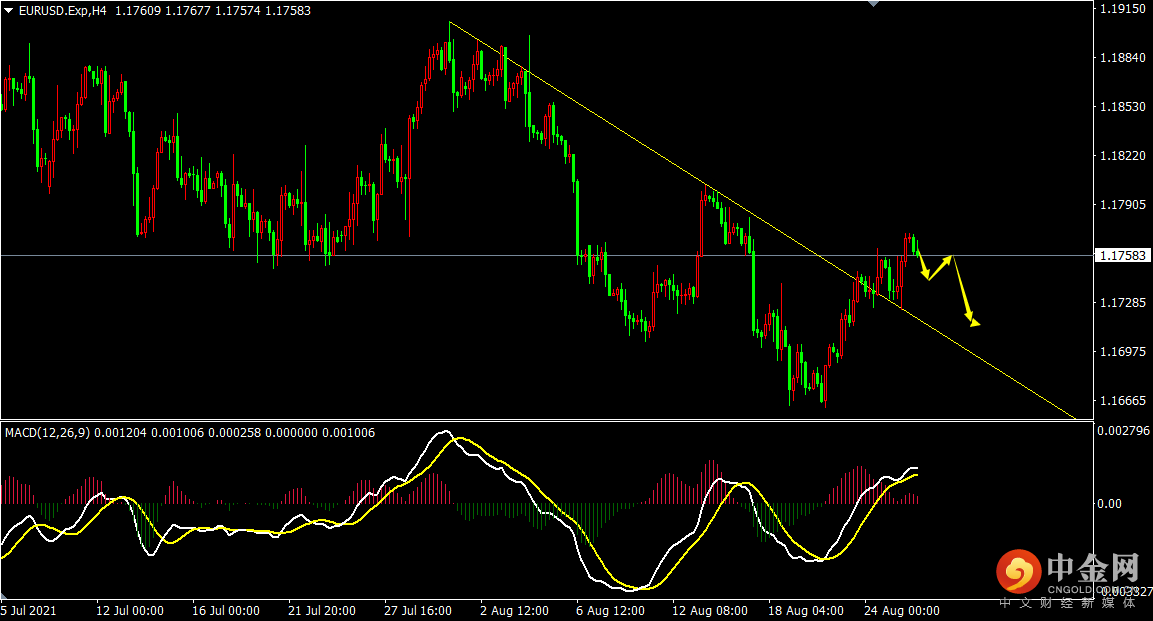This screenshot has width=1153, height=621.
Task: Click the high value 1.17677 in the title row
Action: click(x=188, y=11)
